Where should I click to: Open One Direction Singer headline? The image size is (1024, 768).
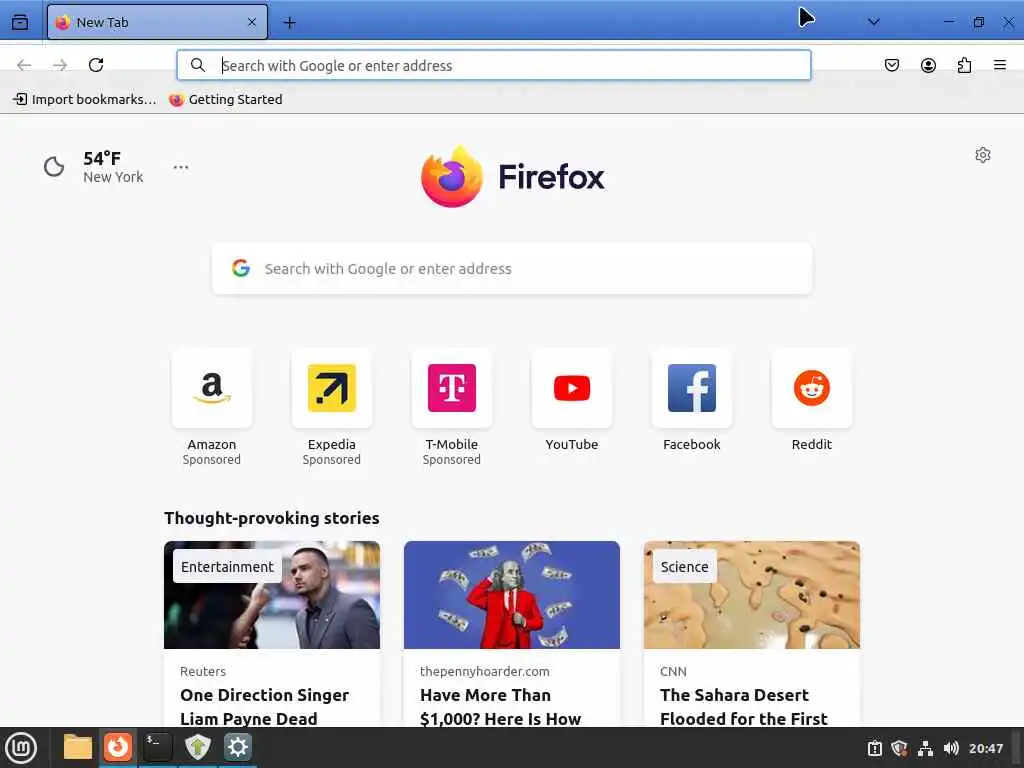(264, 707)
